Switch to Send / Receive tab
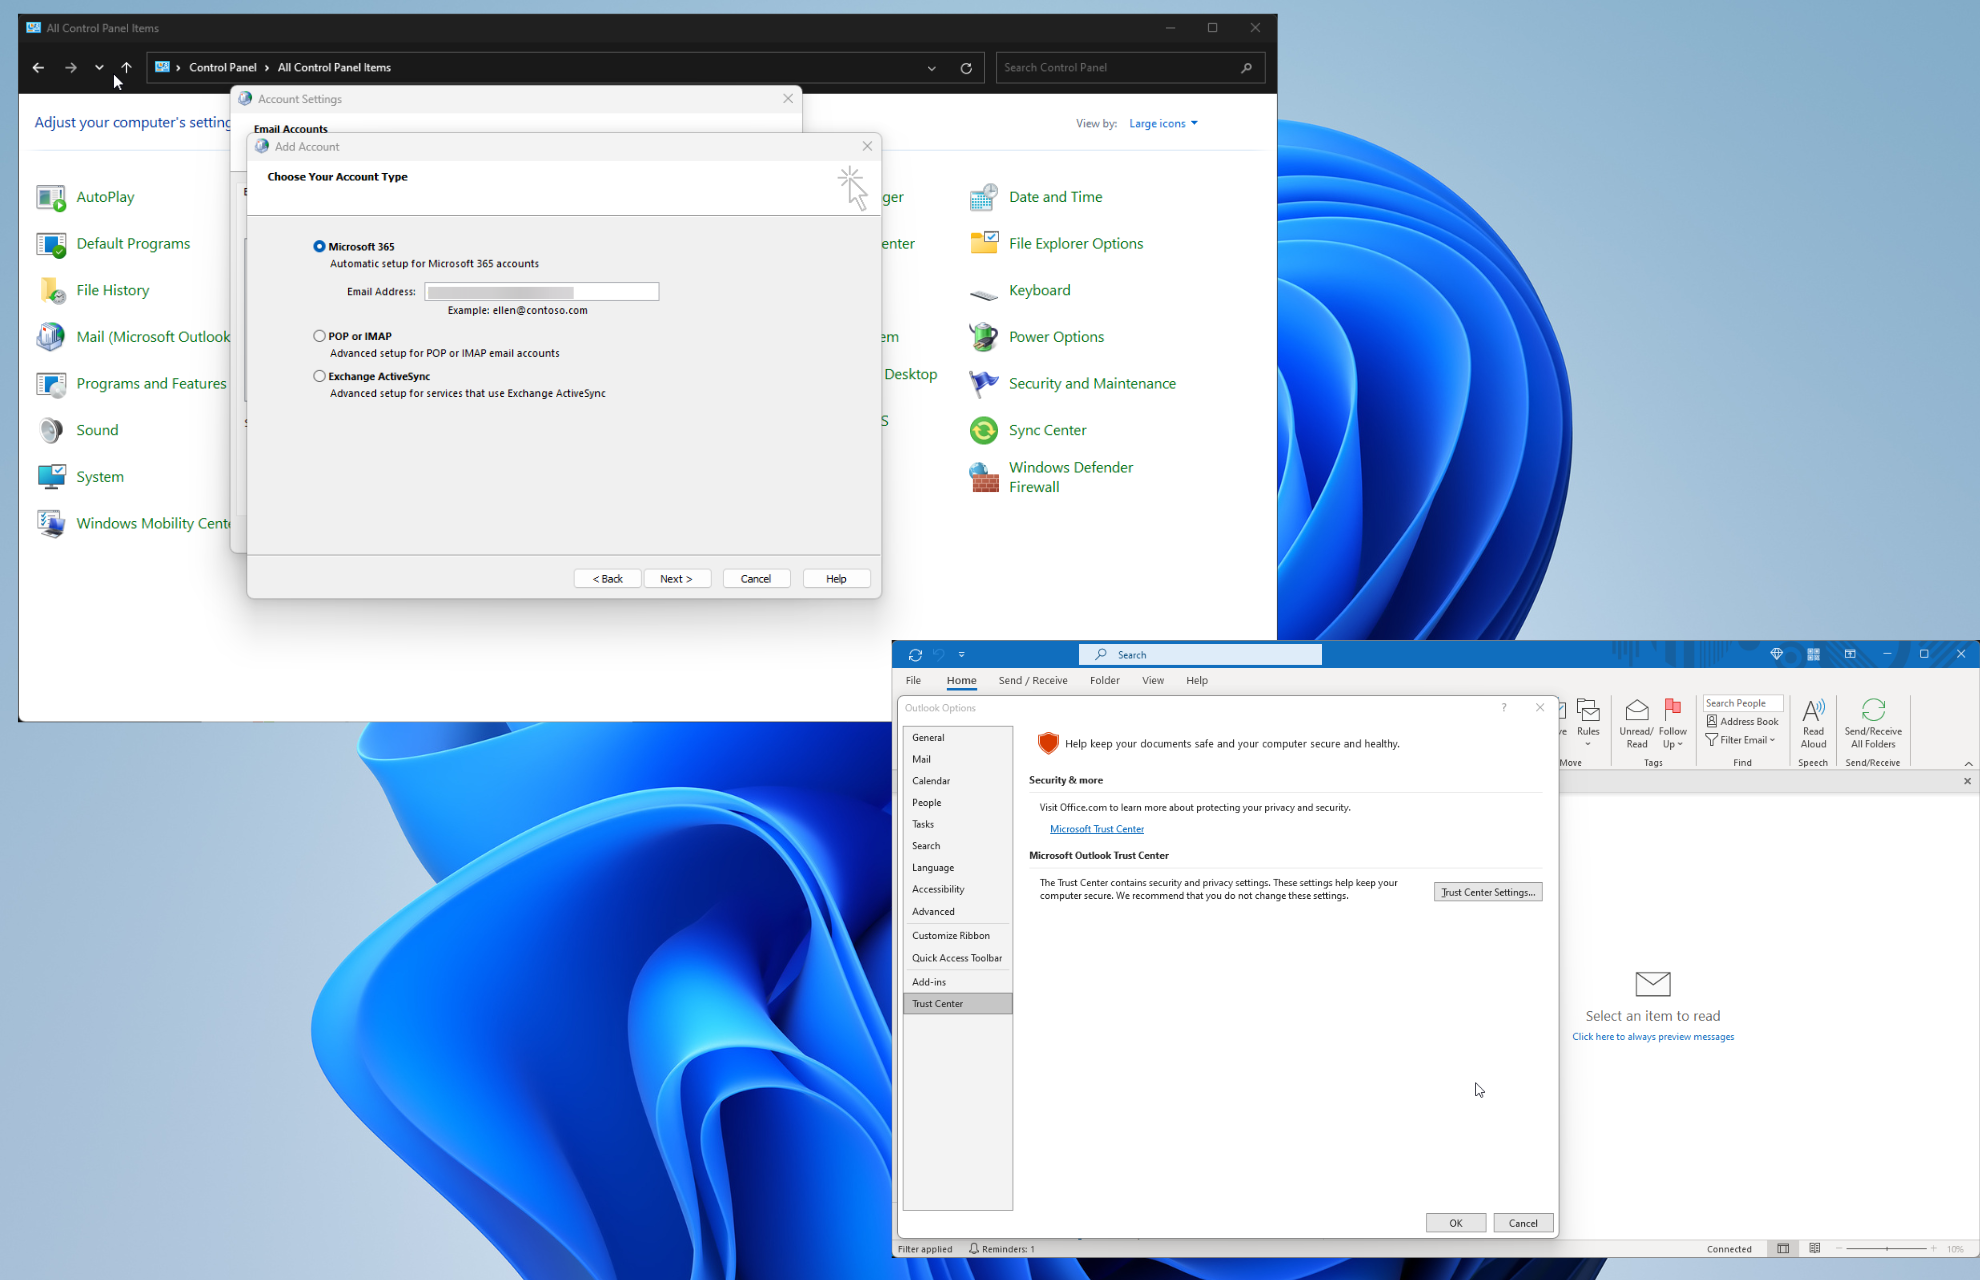Image resolution: width=1980 pixels, height=1280 pixels. click(1033, 681)
